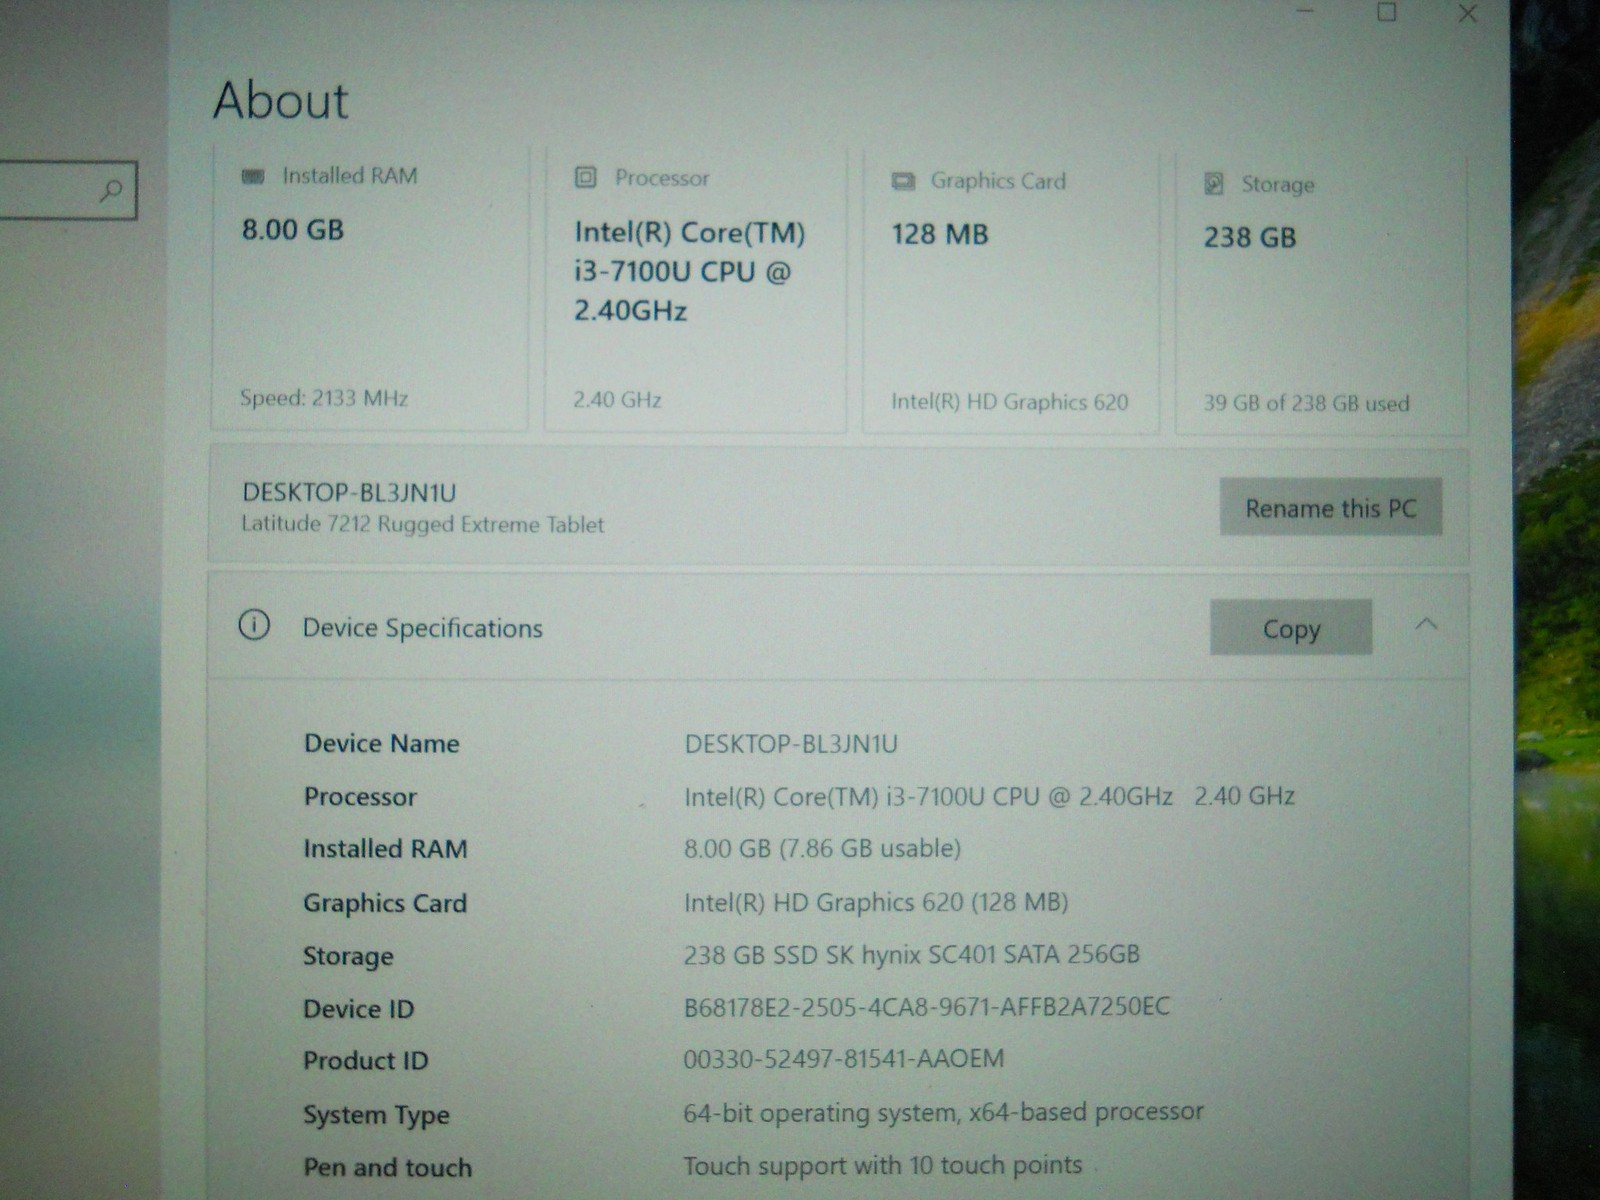Click the search magnifier icon
The height and width of the screenshot is (1200, 1600).
point(112,189)
